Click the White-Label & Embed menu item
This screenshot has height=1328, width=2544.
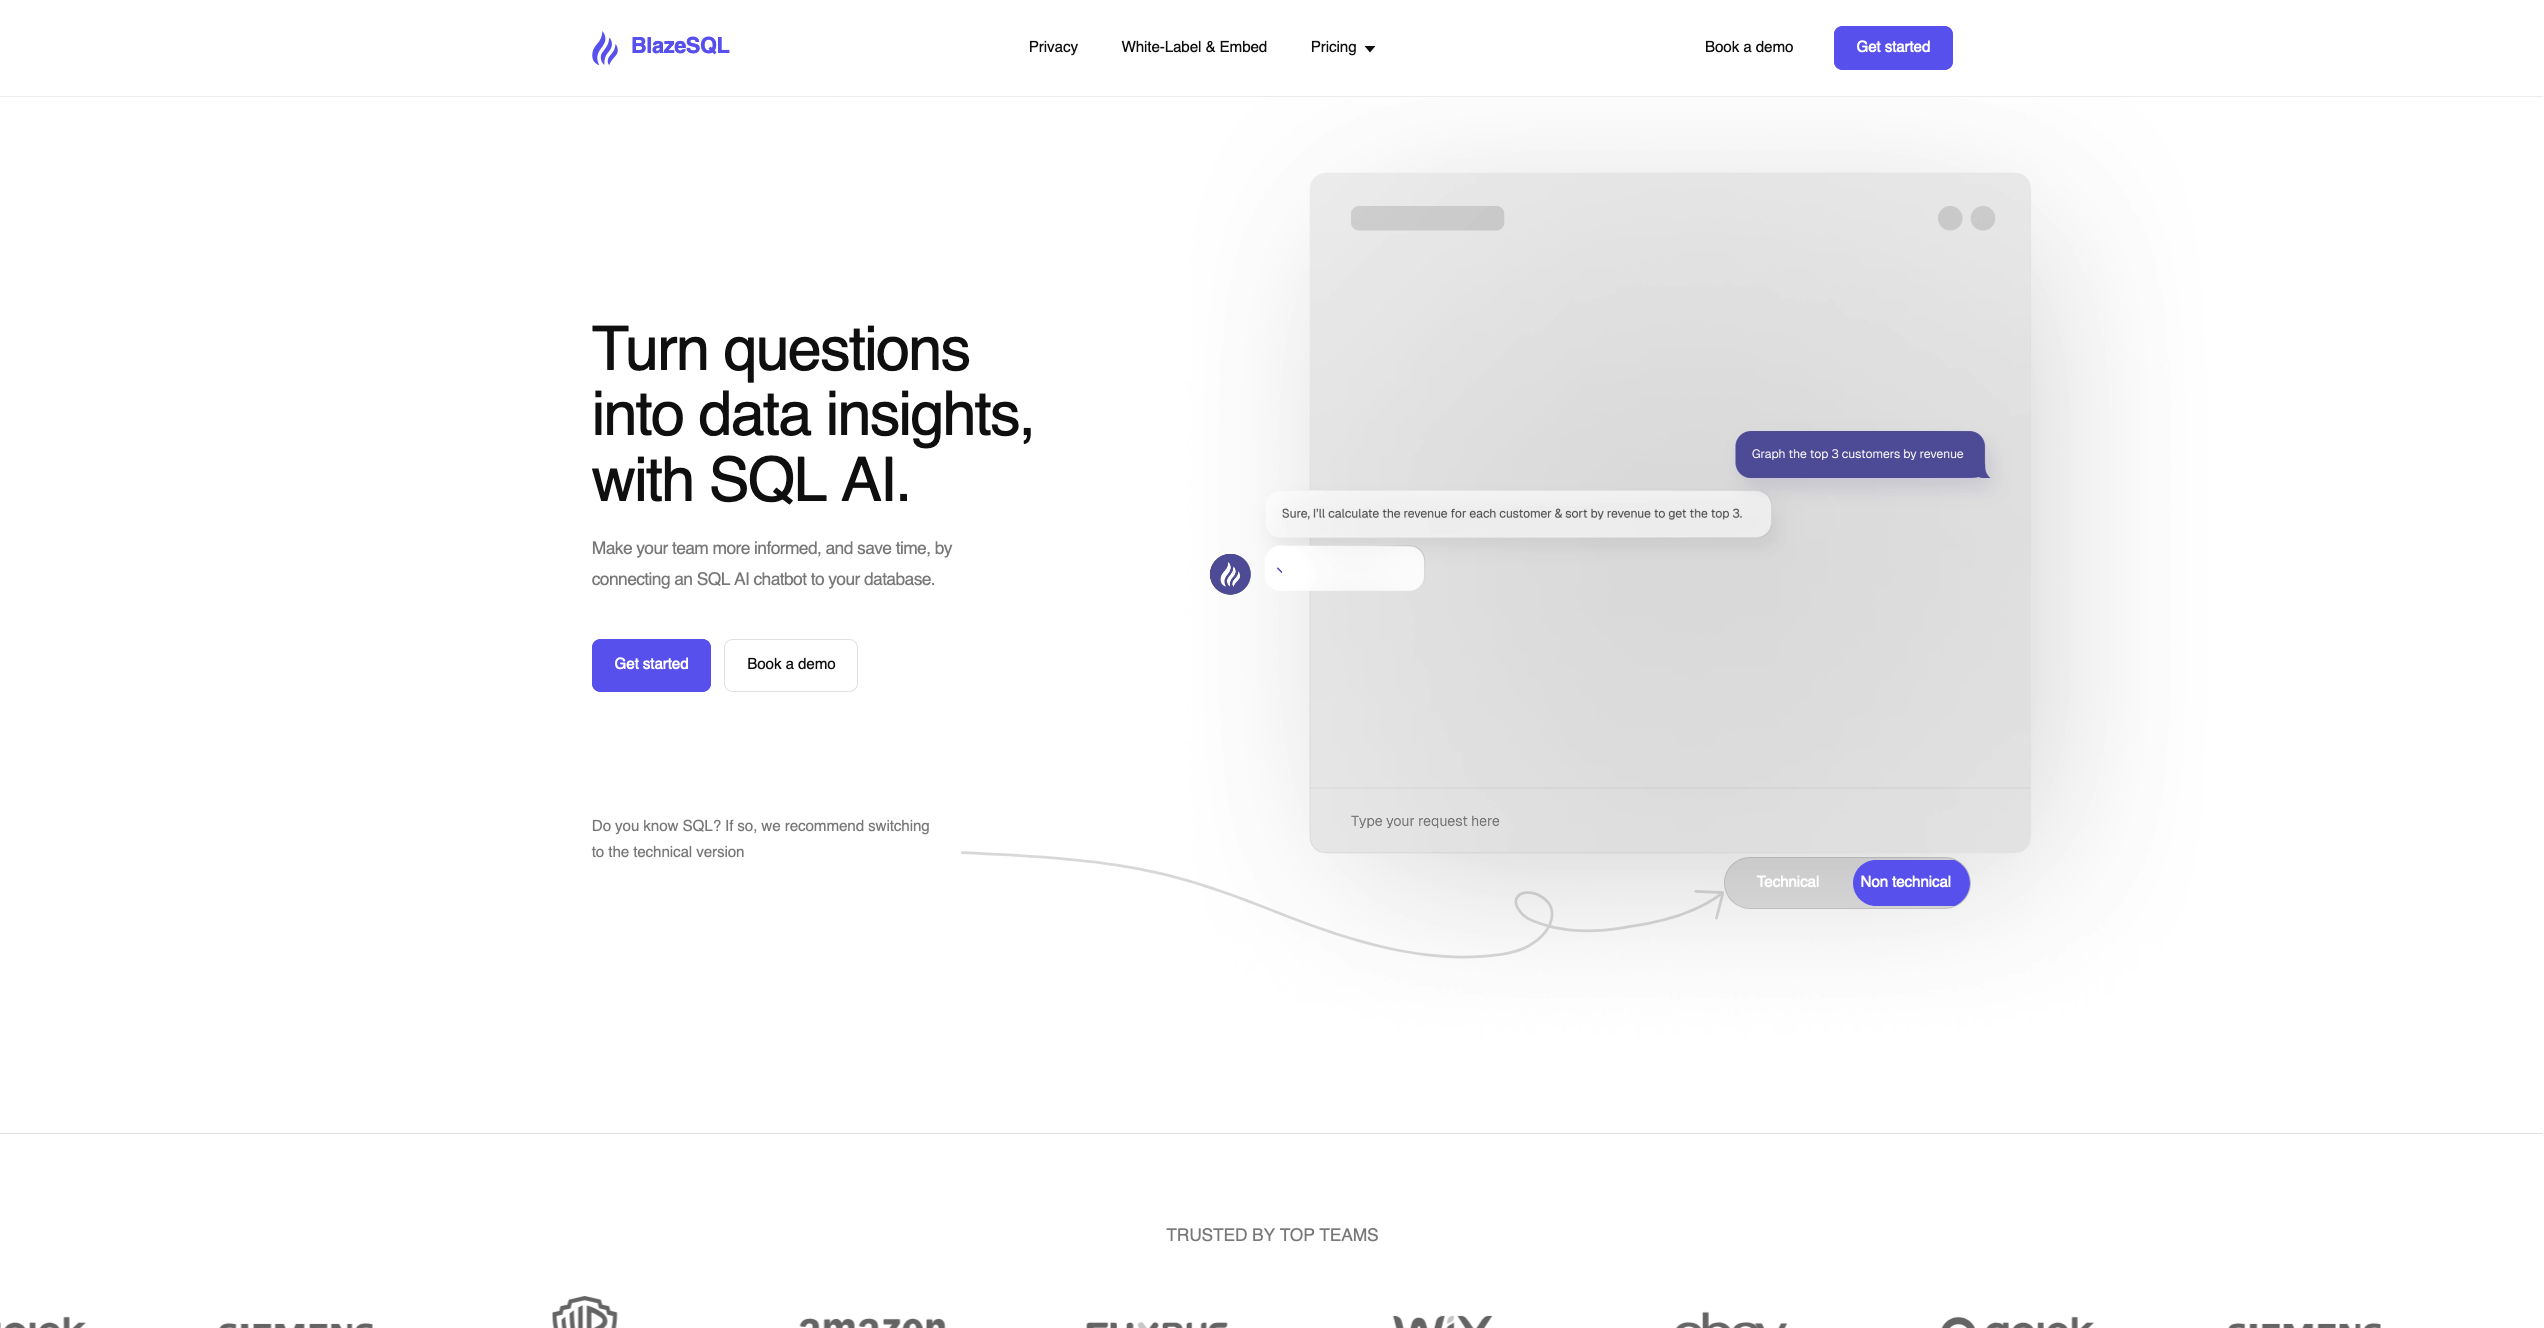pos(1193,45)
